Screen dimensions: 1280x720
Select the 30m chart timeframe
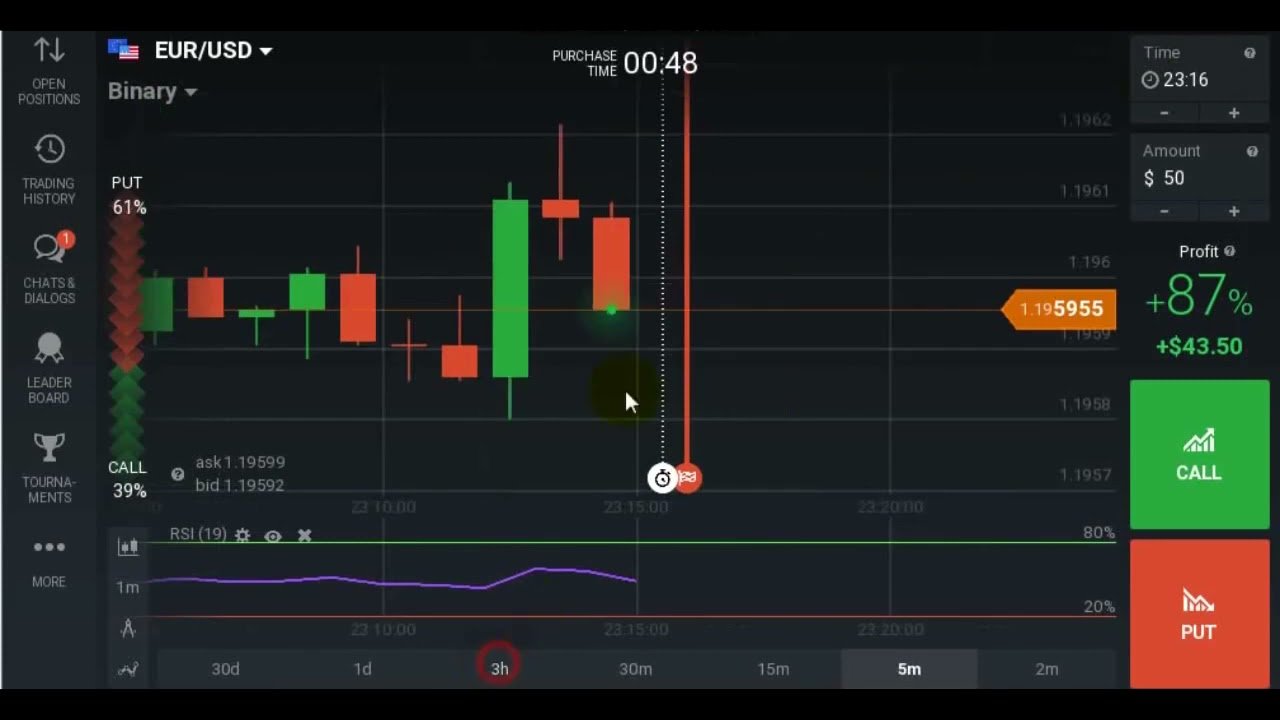coord(636,669)
